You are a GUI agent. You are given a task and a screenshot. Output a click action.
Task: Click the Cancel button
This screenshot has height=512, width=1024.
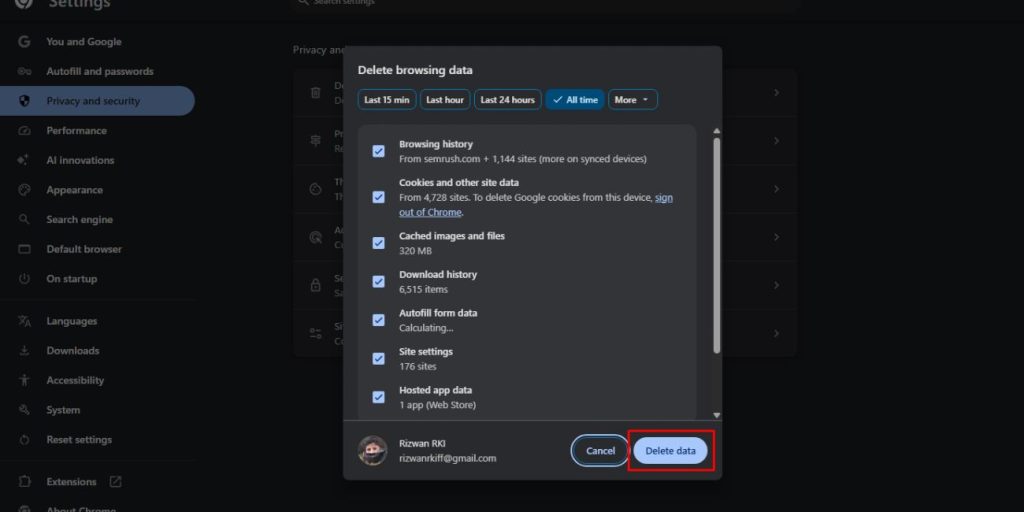tap(600, 451)
